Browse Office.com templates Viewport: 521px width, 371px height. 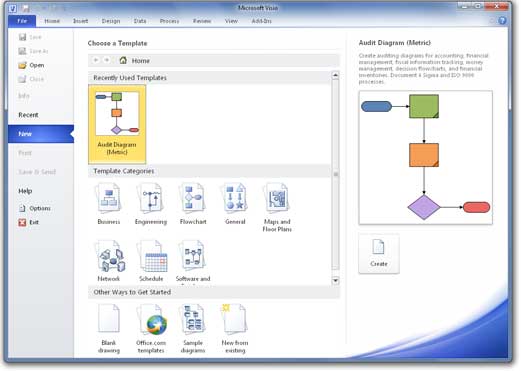pyautogui.click(x=151, y=328)
